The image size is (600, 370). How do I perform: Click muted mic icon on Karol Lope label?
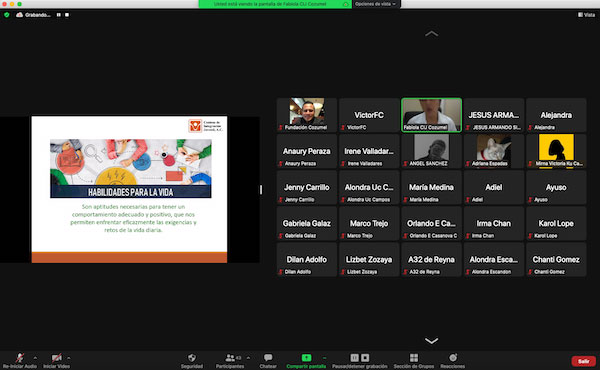(x=530, y=236)
